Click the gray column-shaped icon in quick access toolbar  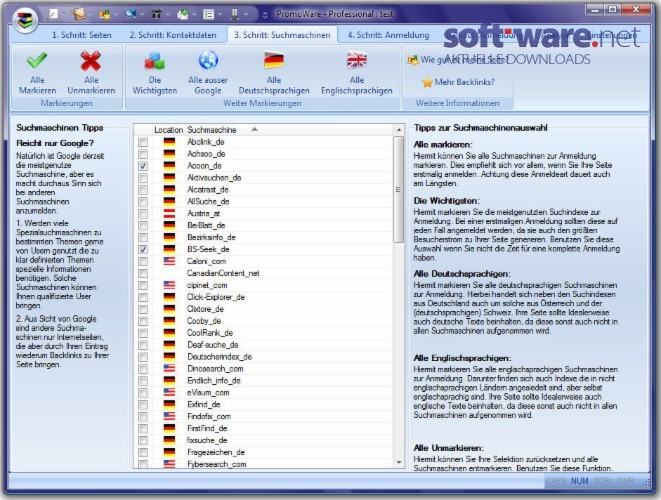(x=234, y=14)
